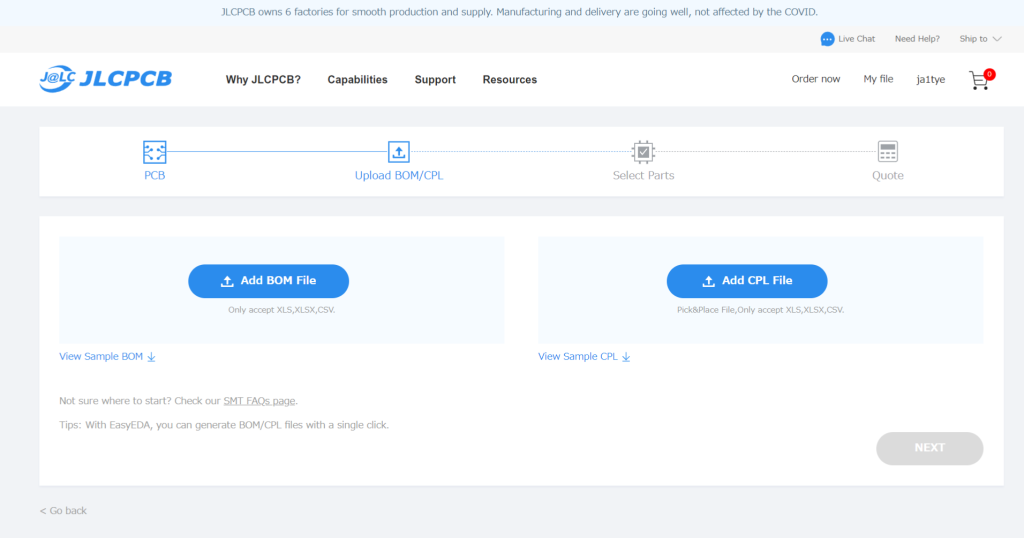Open the Why JLCPCB? menu
This screenshot has height=538, width=1024.
pyautogui.click(x=263, y=80)
